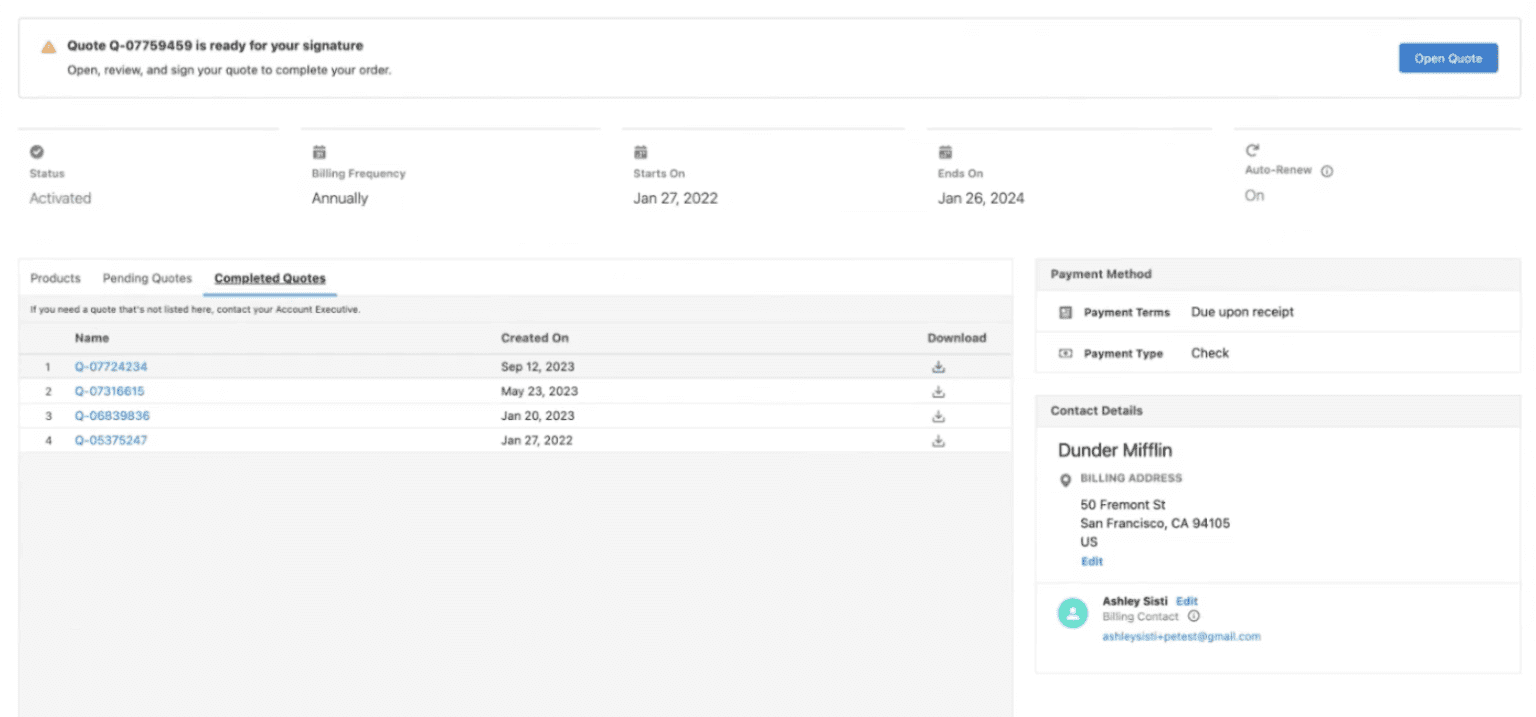The width and height of the screenshot is (1536, 717).
Task: Download quote Q-07316615 using download icon
Action: [x=938, y=392]
